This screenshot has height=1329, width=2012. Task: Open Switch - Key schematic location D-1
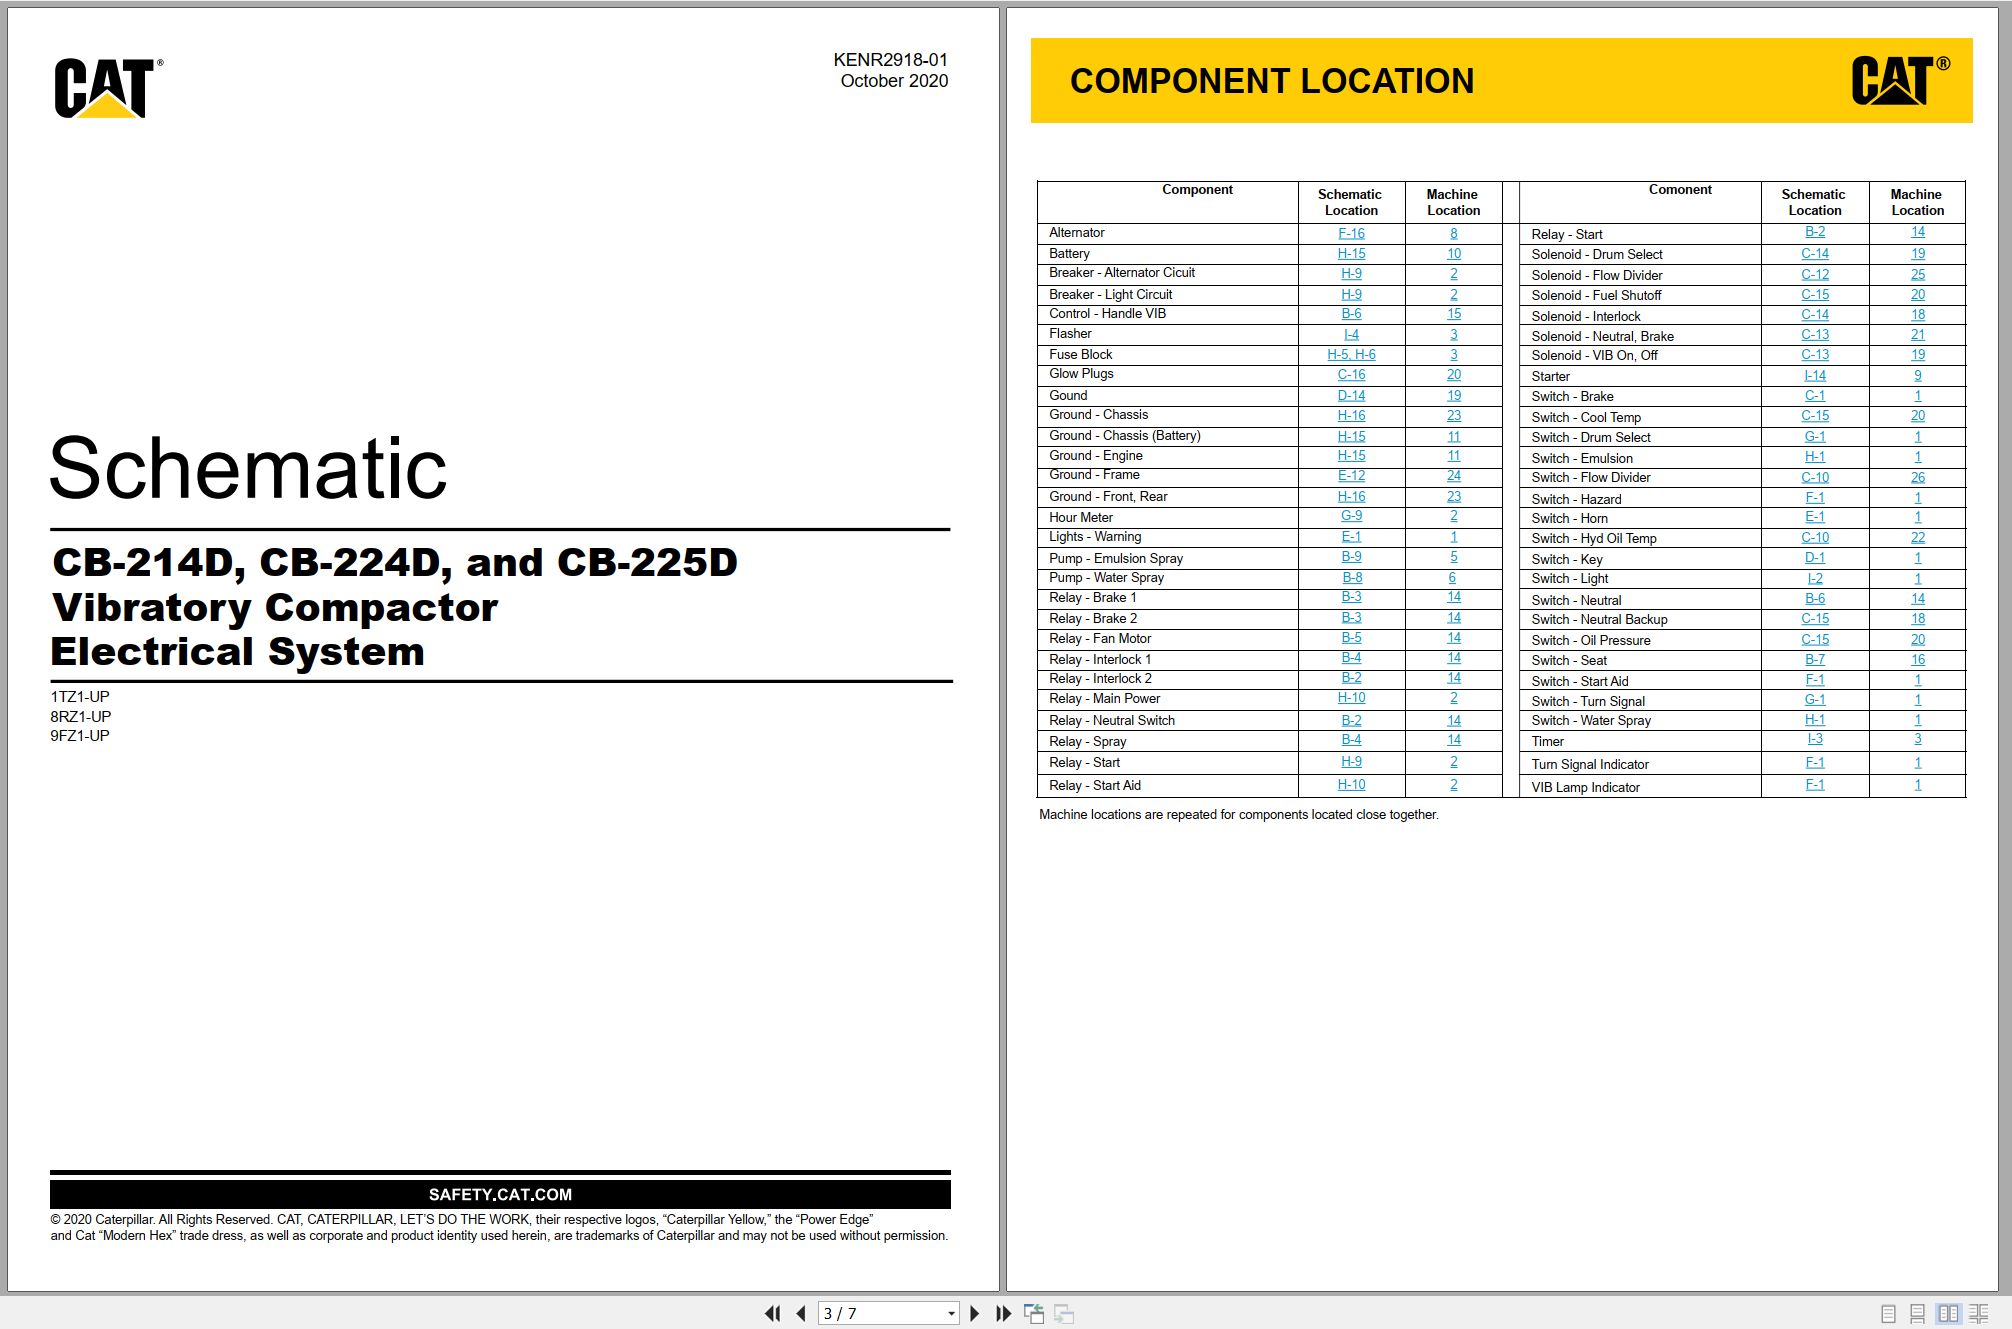coord(1815,558)
